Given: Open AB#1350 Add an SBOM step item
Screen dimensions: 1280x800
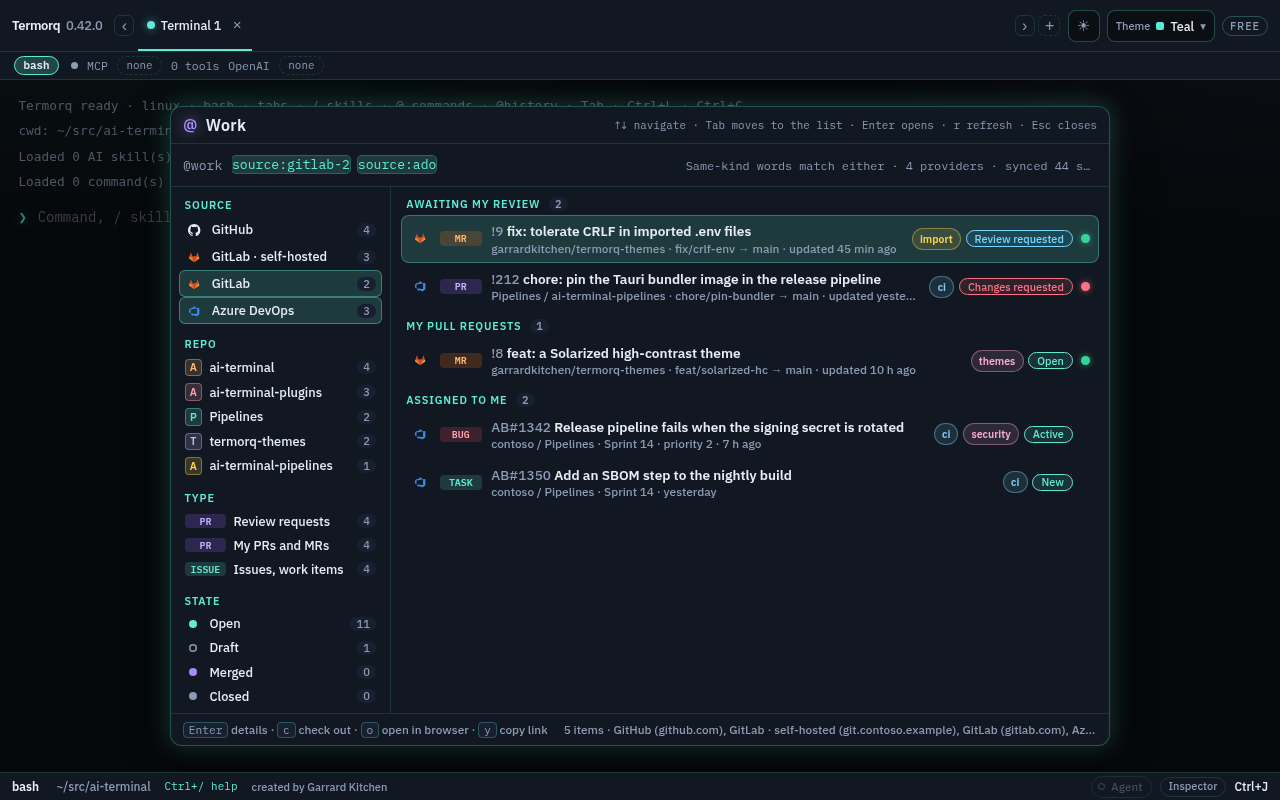Looking at the screenshot, I should (x=750, y=483).
